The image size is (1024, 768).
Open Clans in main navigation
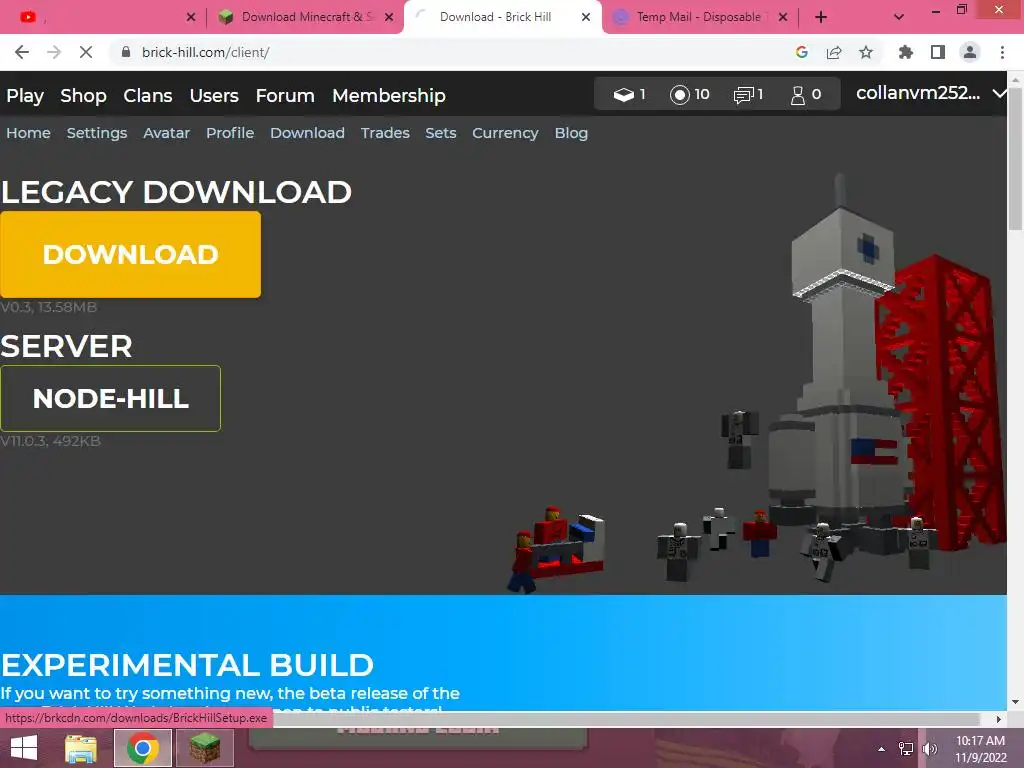[x=148, y=95]
